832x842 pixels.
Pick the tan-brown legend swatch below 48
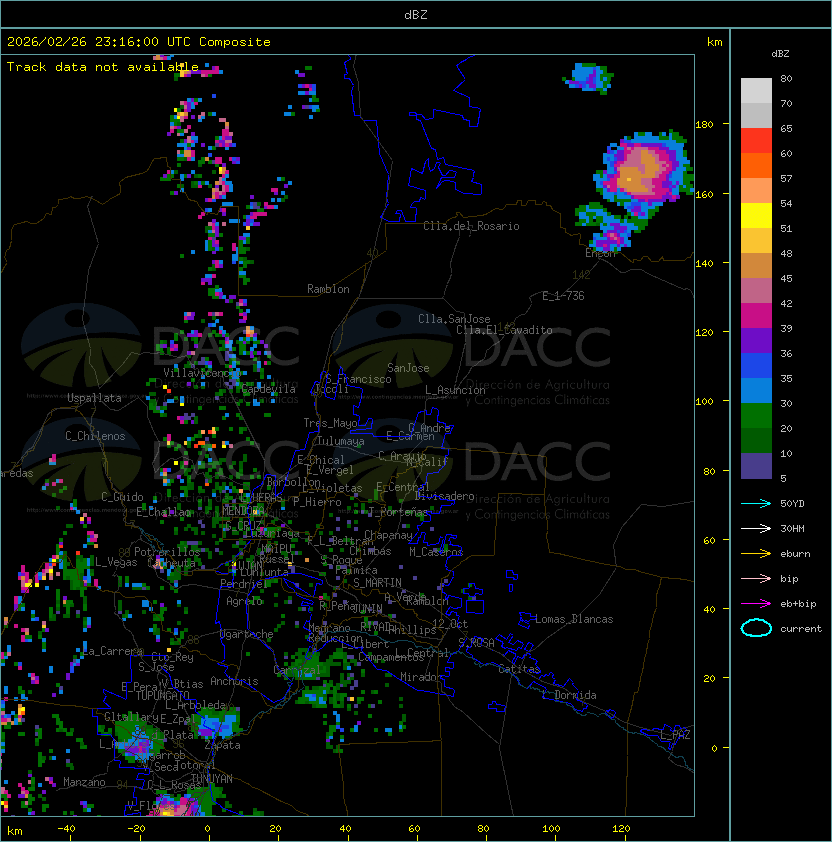click(x=756, y=266)
